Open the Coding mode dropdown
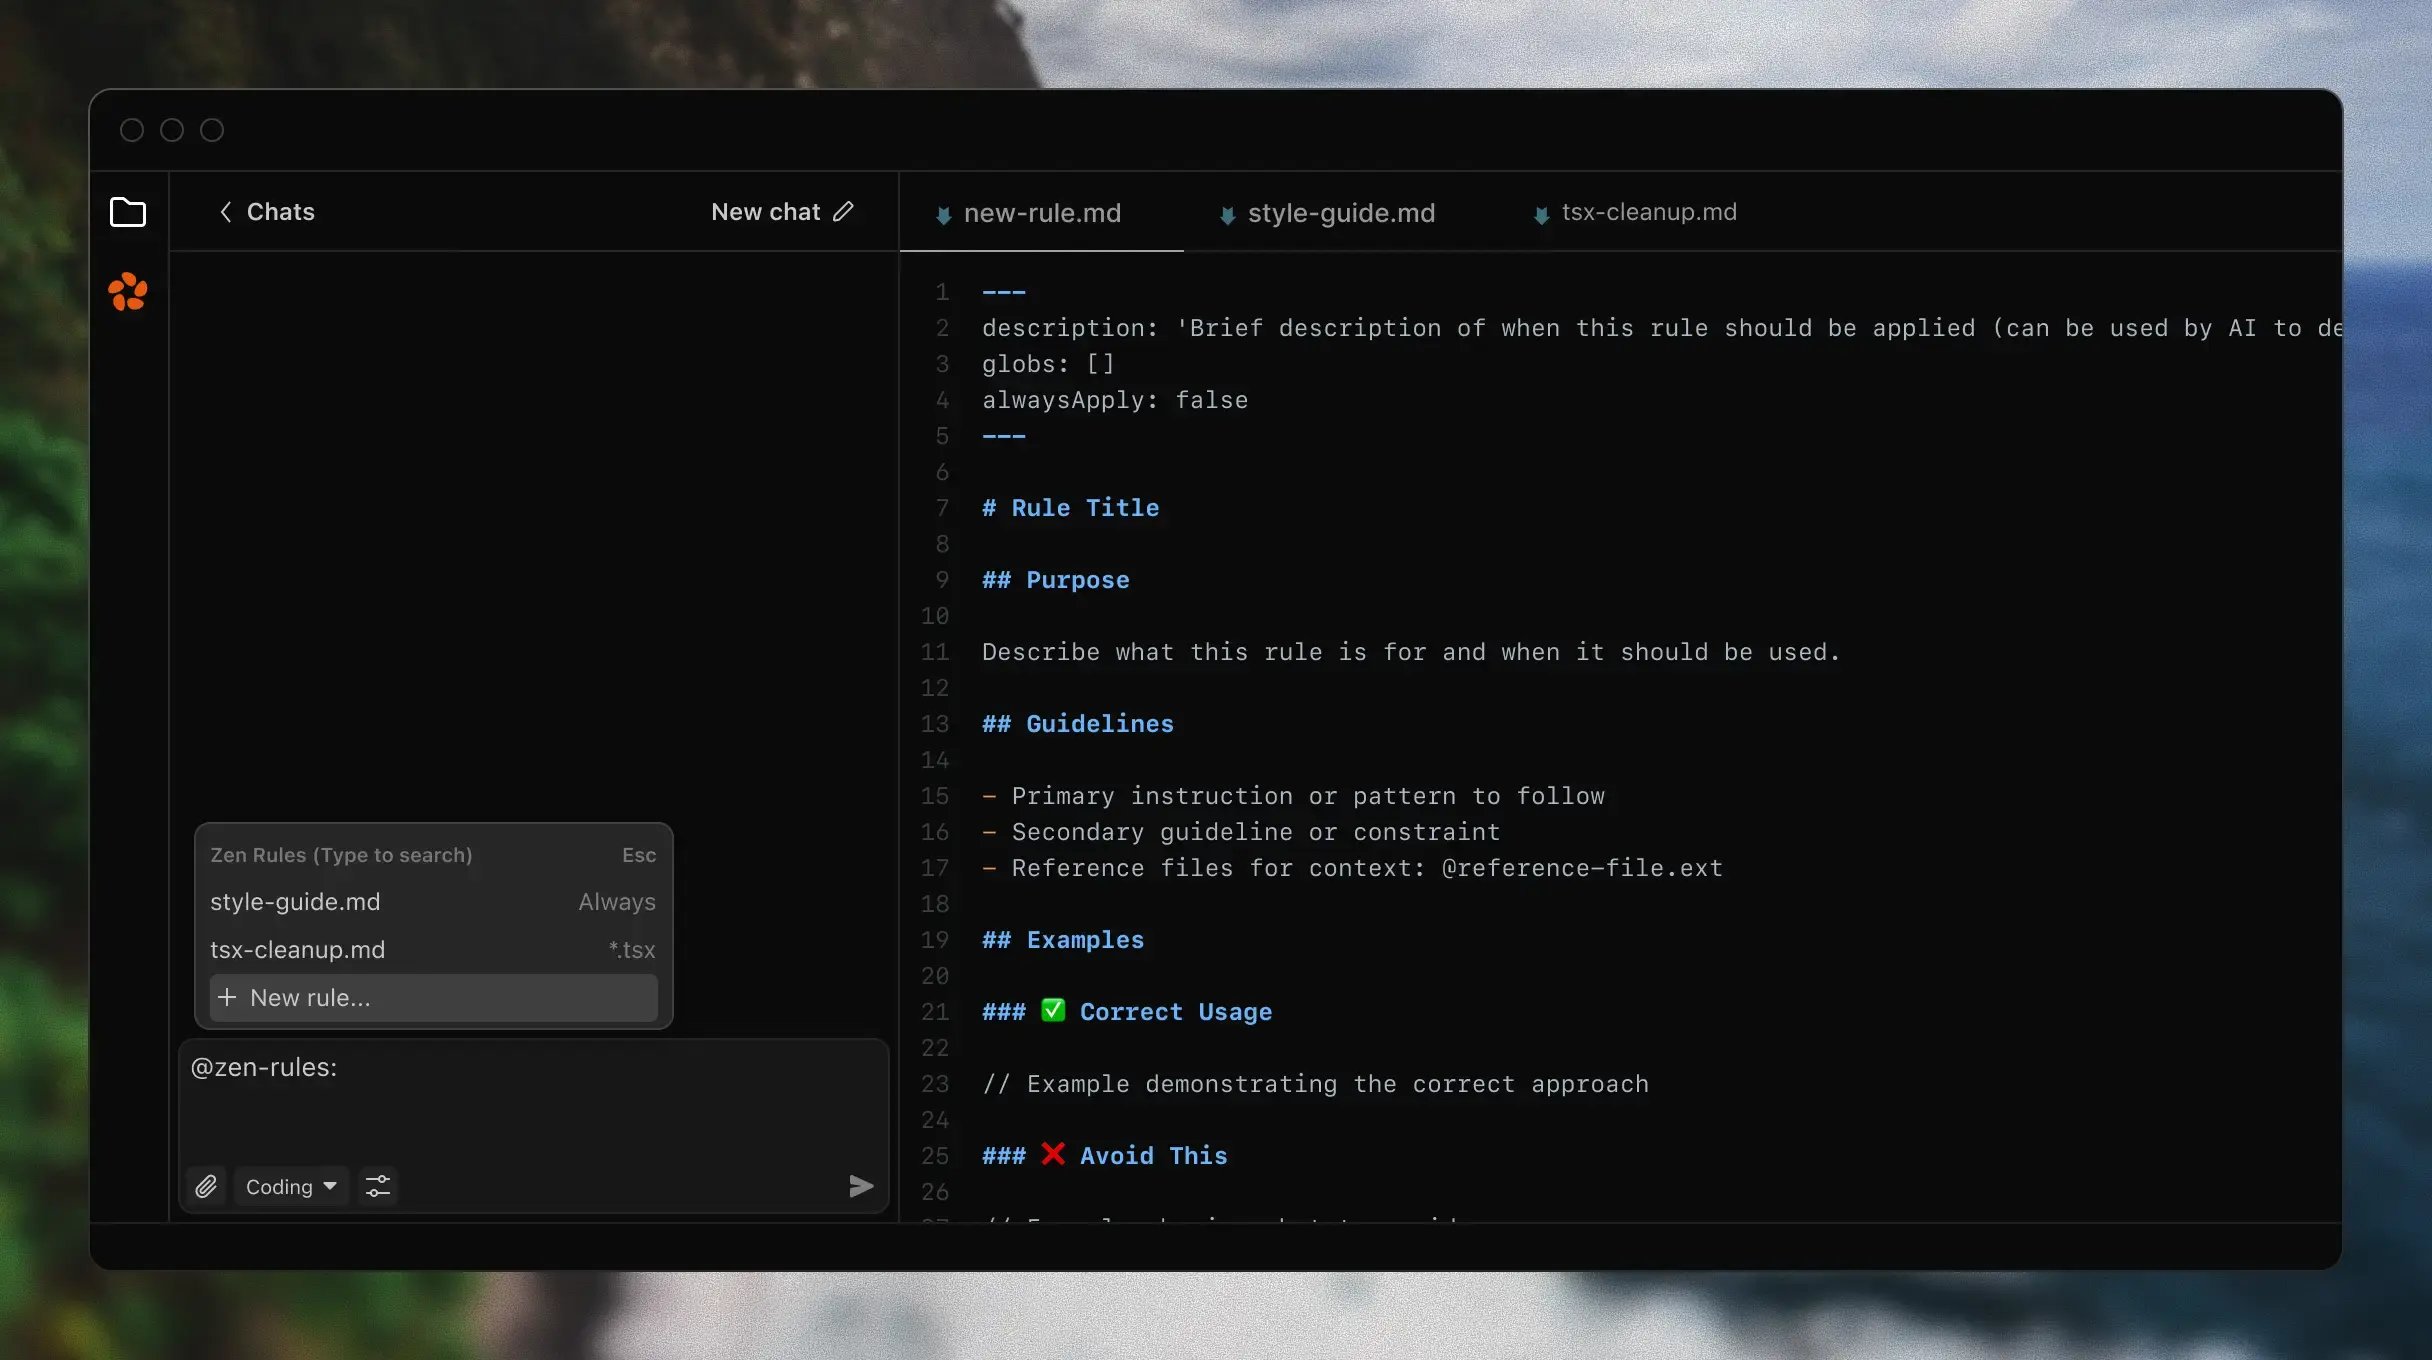The image size is (2432, 1360). click(290, 1186)
